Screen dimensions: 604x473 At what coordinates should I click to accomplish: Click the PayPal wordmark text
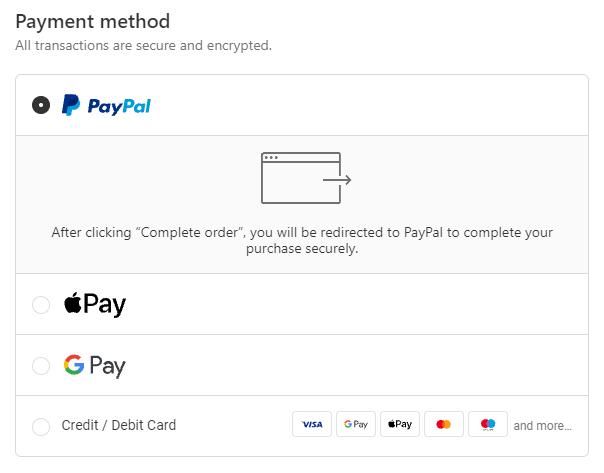[118, 106]
